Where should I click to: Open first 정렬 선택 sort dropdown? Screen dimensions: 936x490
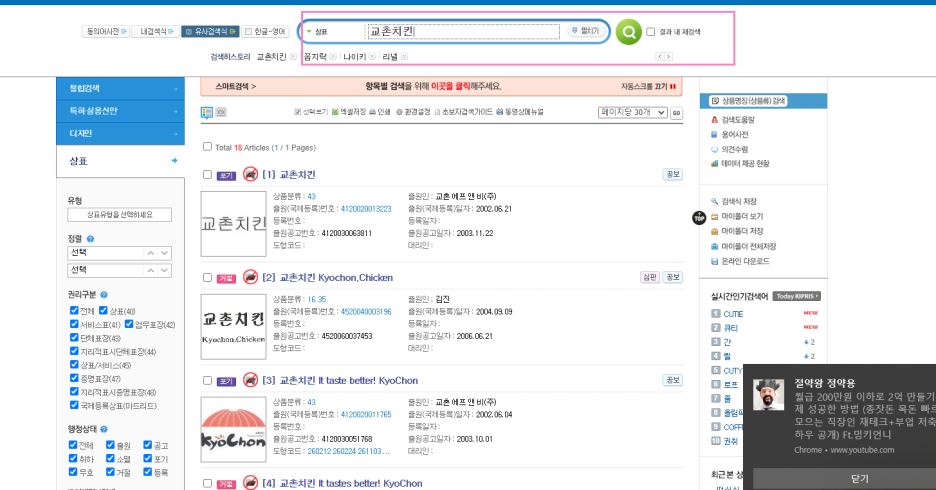[119, 253]
